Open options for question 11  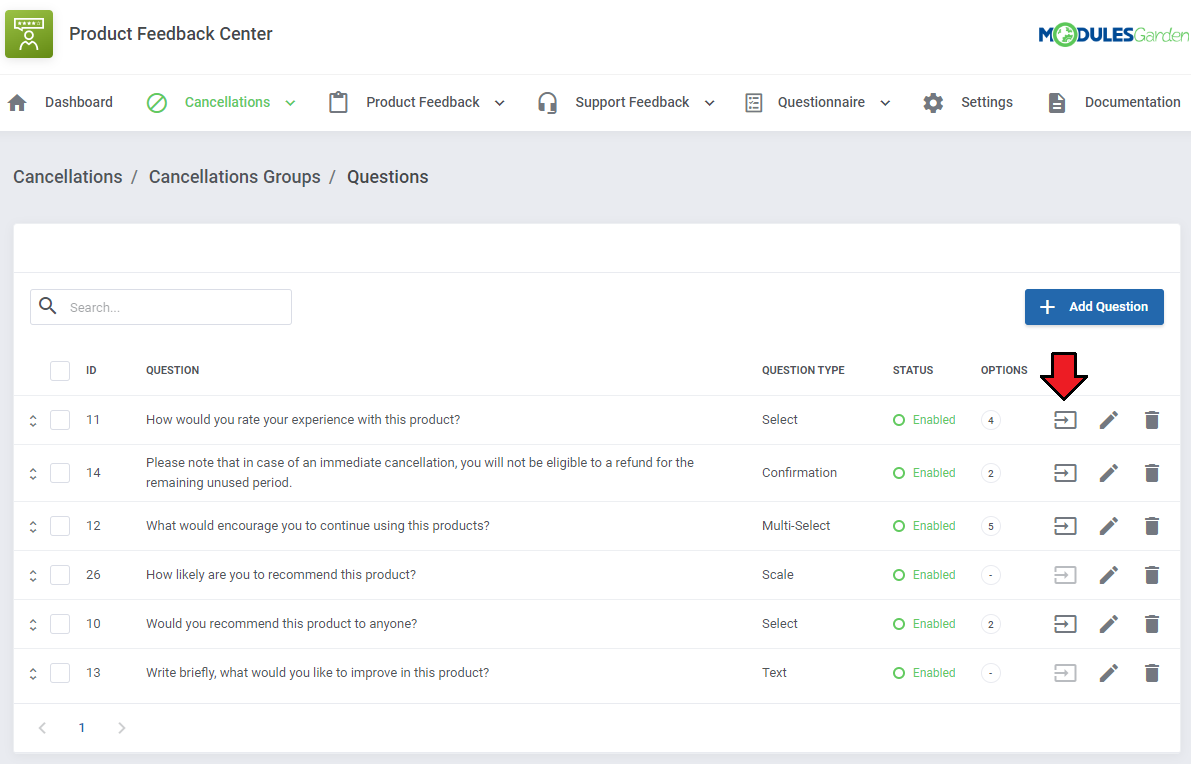tap(1065, 420)
